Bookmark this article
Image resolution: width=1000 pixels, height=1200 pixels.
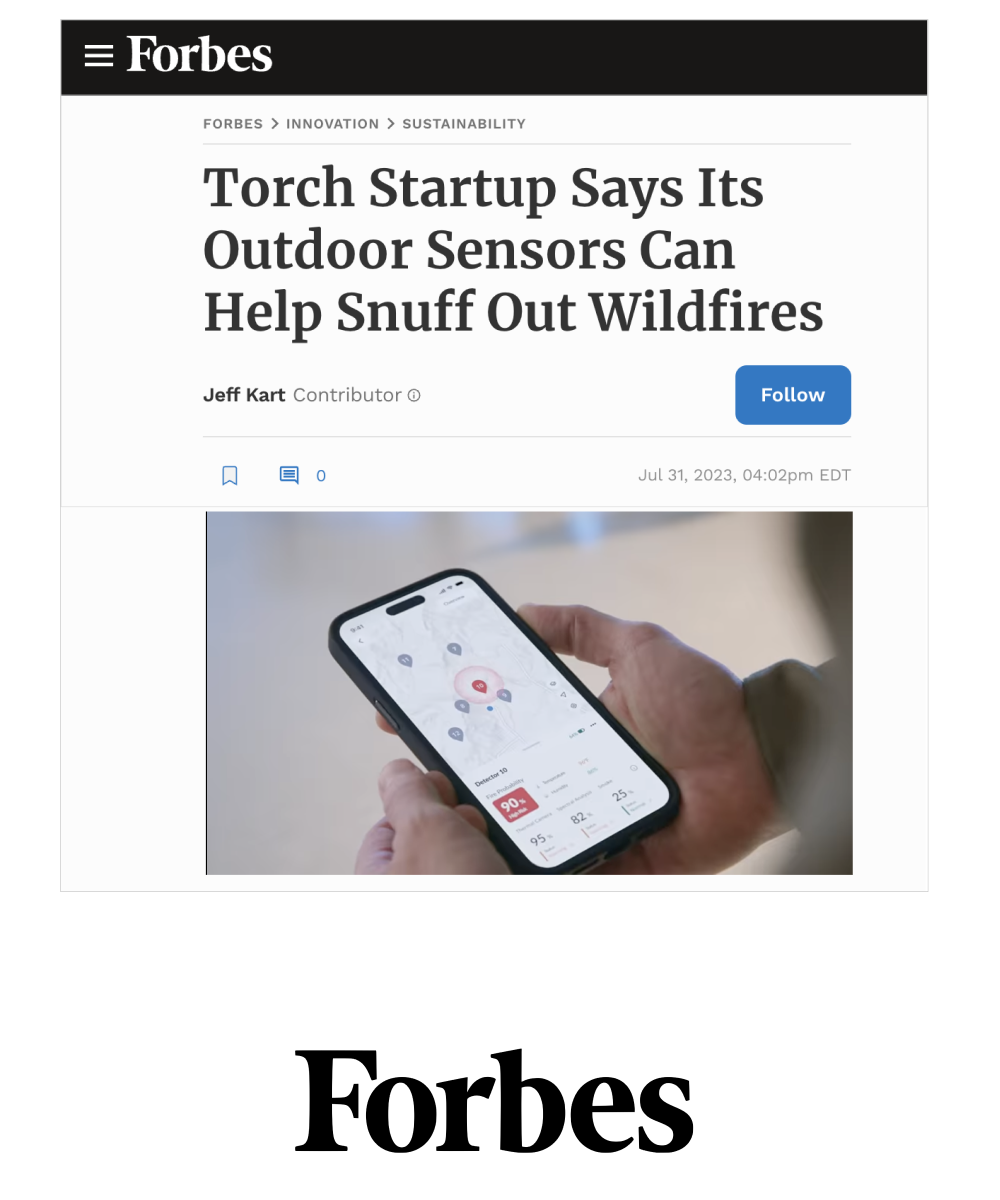click(x=230, y=475)
